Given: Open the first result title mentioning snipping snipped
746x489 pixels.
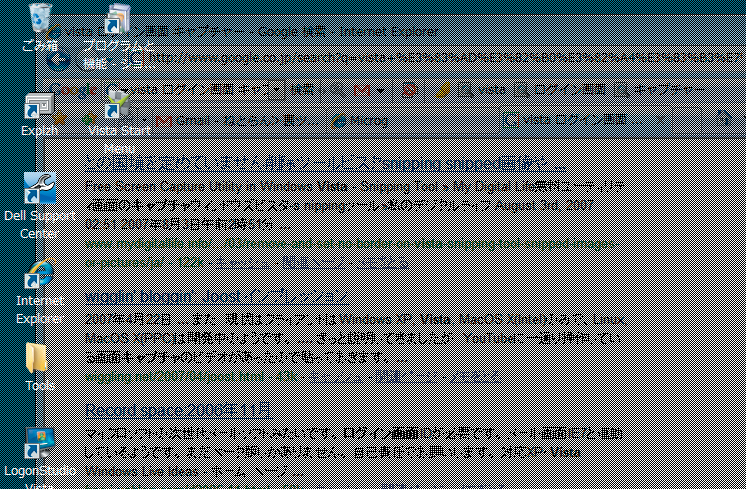Looking at the screenshot, I should pyautogui.click(x=325, y=164).
